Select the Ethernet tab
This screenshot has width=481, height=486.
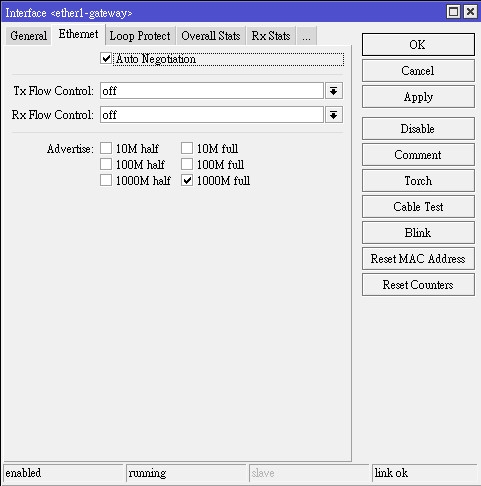tap(78, 34)
